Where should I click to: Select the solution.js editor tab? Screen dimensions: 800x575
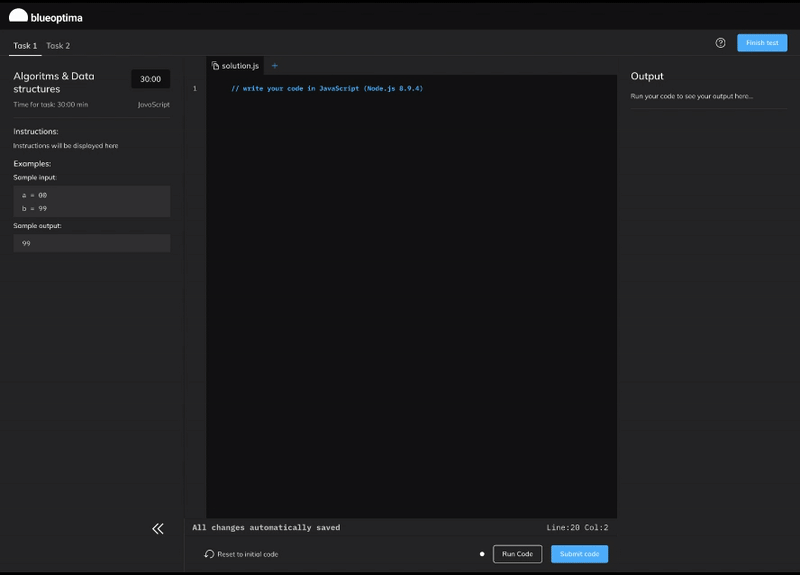click(x=235, y=66)
